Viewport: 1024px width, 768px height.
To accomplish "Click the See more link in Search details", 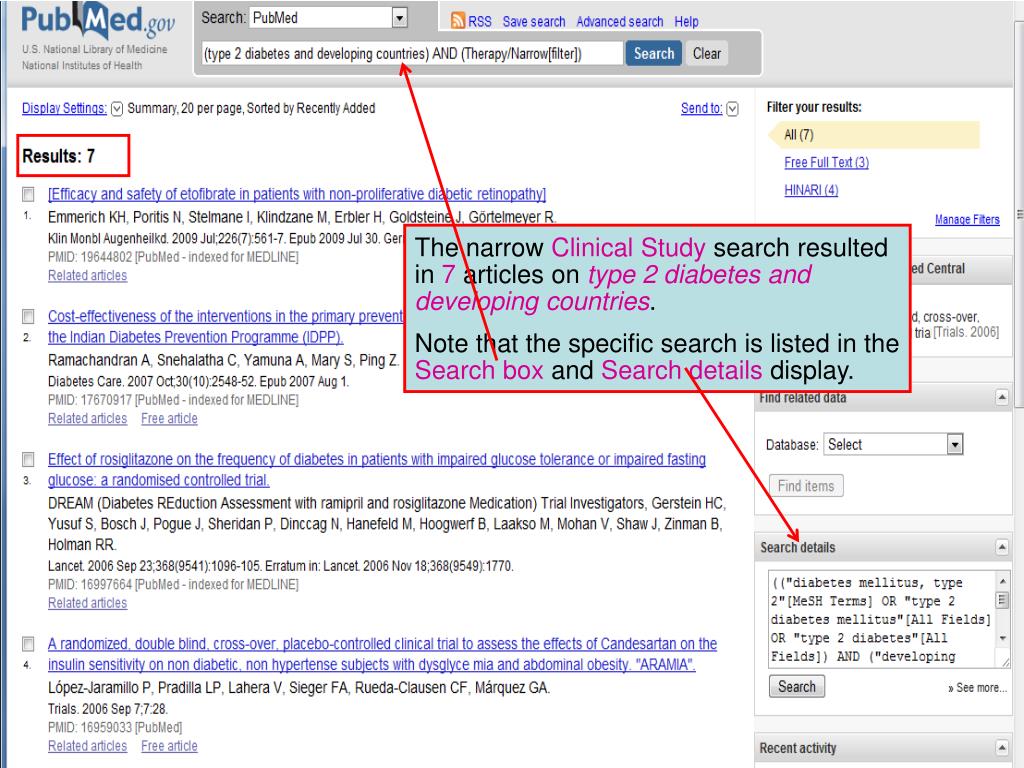I will (977, 688).
